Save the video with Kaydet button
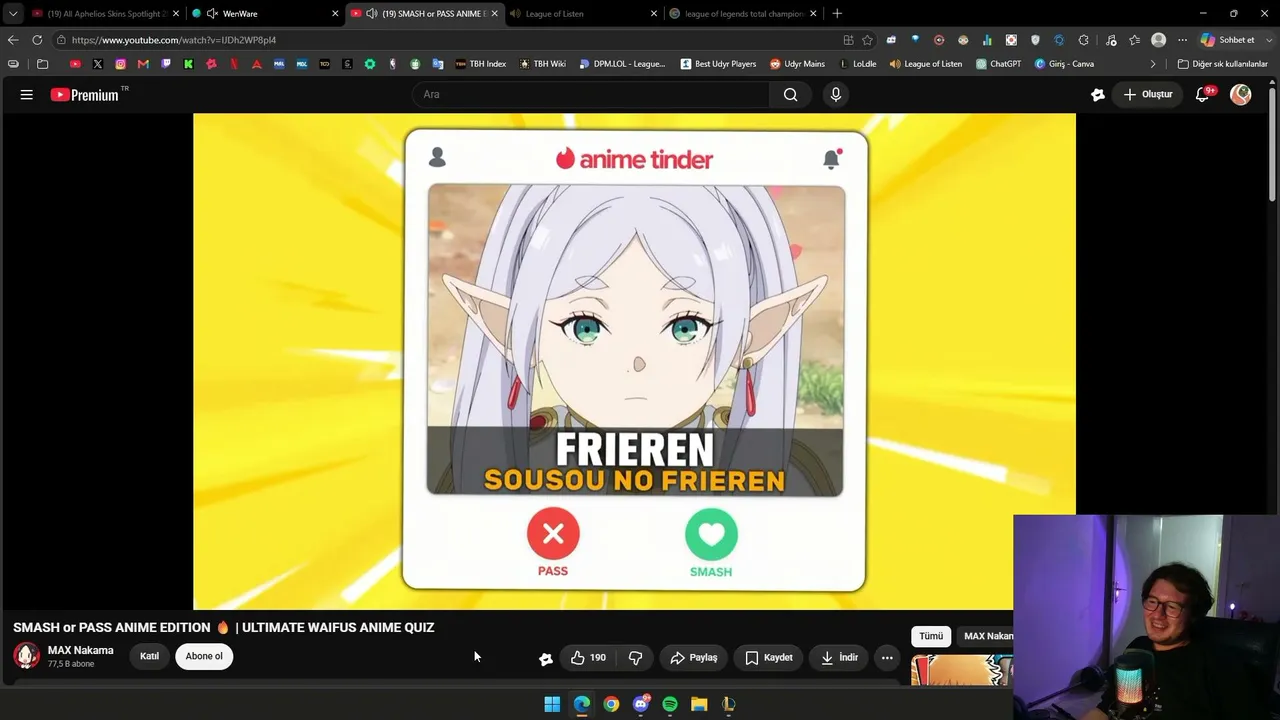The height and width of the screenshot is (720, 1280). tap(768, 658)
